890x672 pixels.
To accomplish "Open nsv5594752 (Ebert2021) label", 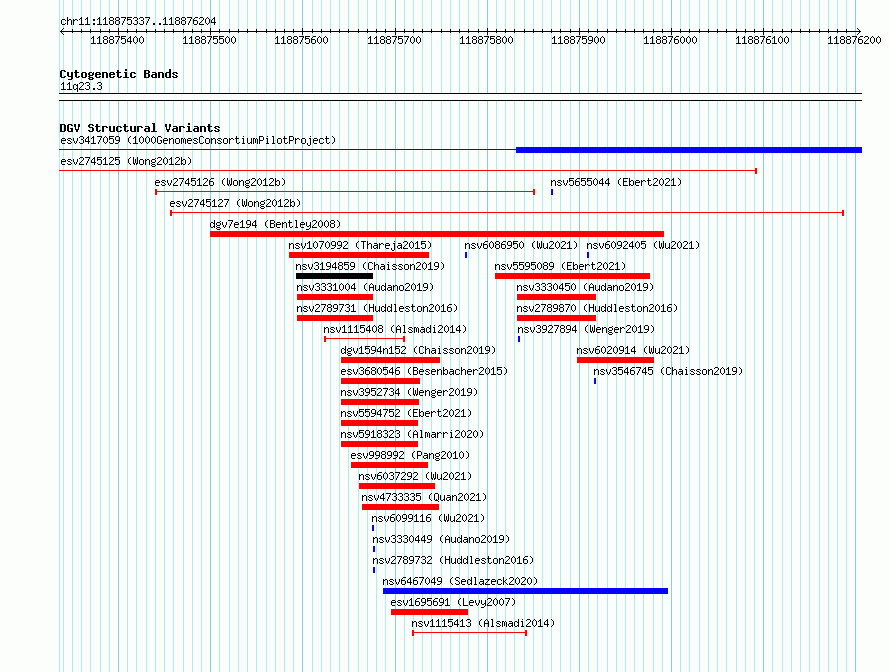I will pos(406,413).
